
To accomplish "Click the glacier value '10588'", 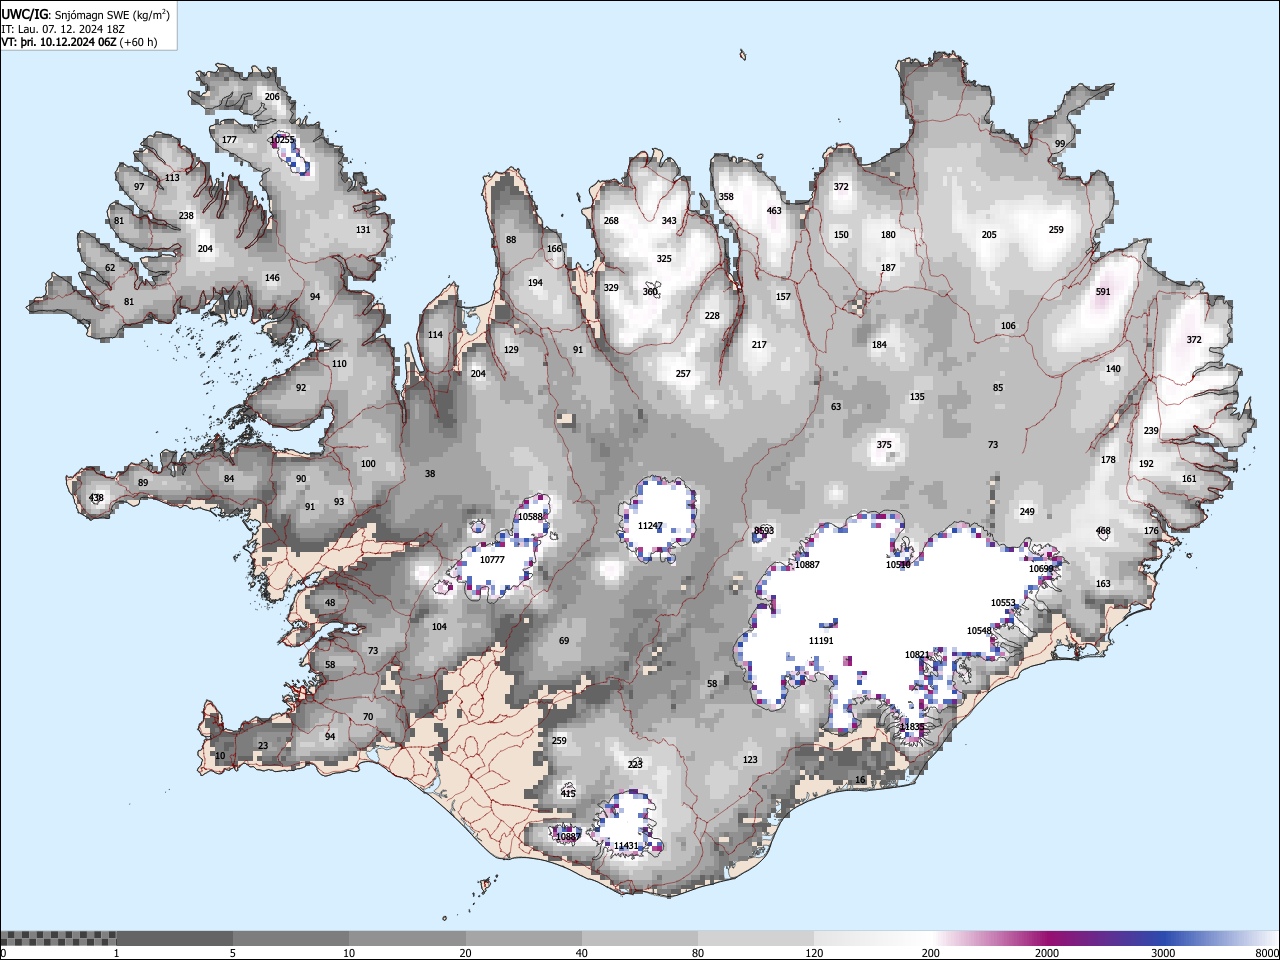I will click(x=530, y=517).
